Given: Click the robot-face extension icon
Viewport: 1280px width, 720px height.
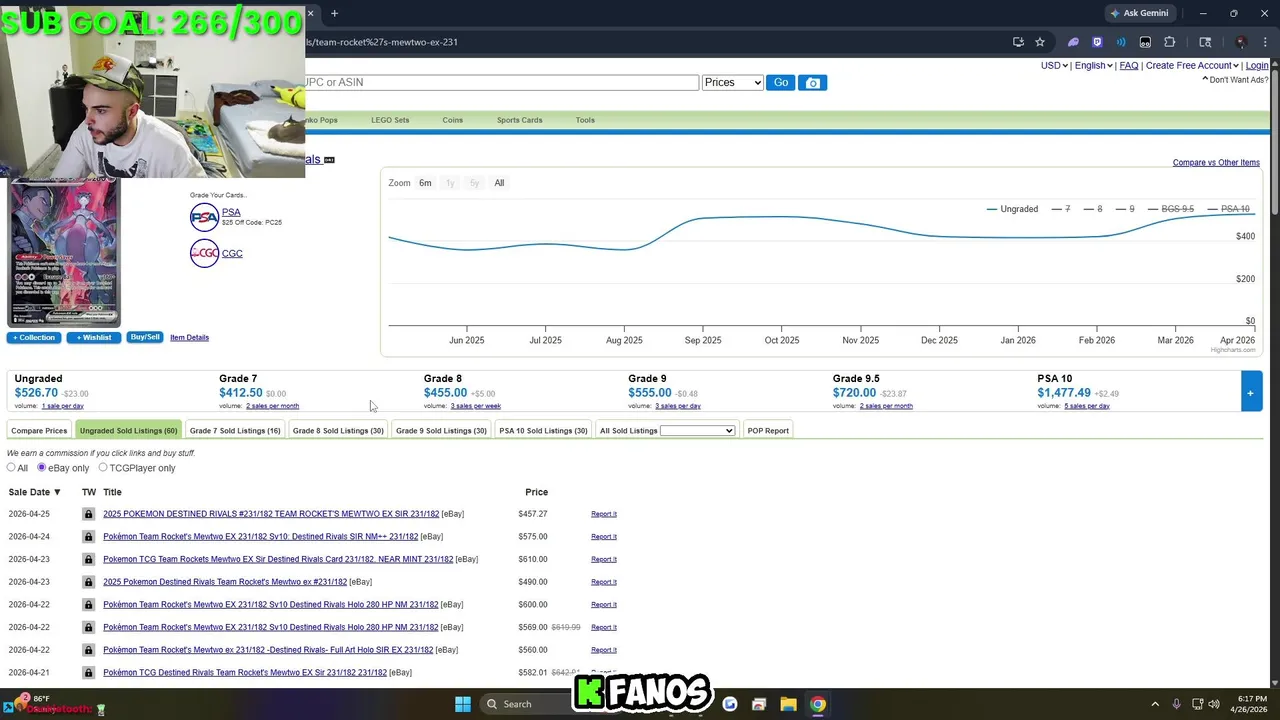Looking at the screenshot, I should point(1145,42).
